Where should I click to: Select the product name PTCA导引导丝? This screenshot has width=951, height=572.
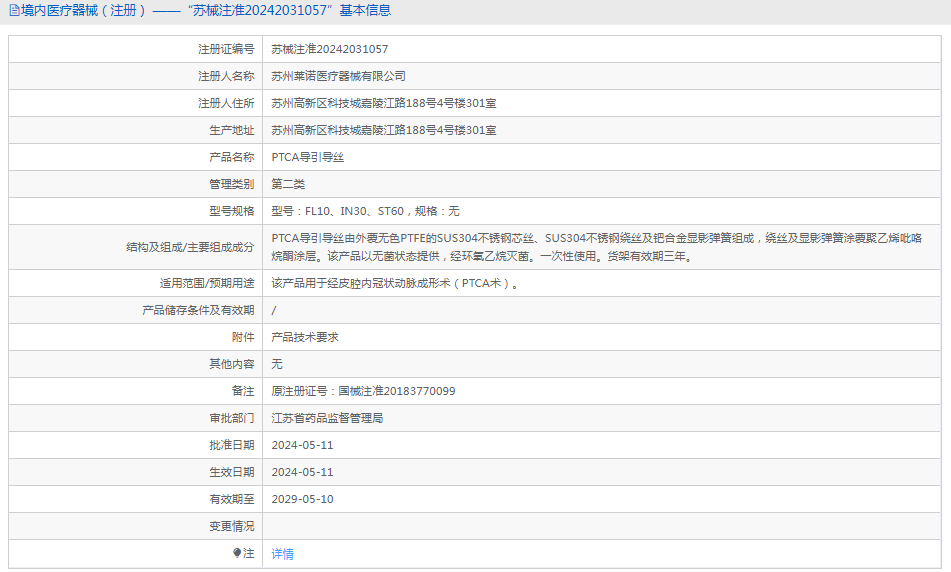pyautogui.click(x=307, y=157)
